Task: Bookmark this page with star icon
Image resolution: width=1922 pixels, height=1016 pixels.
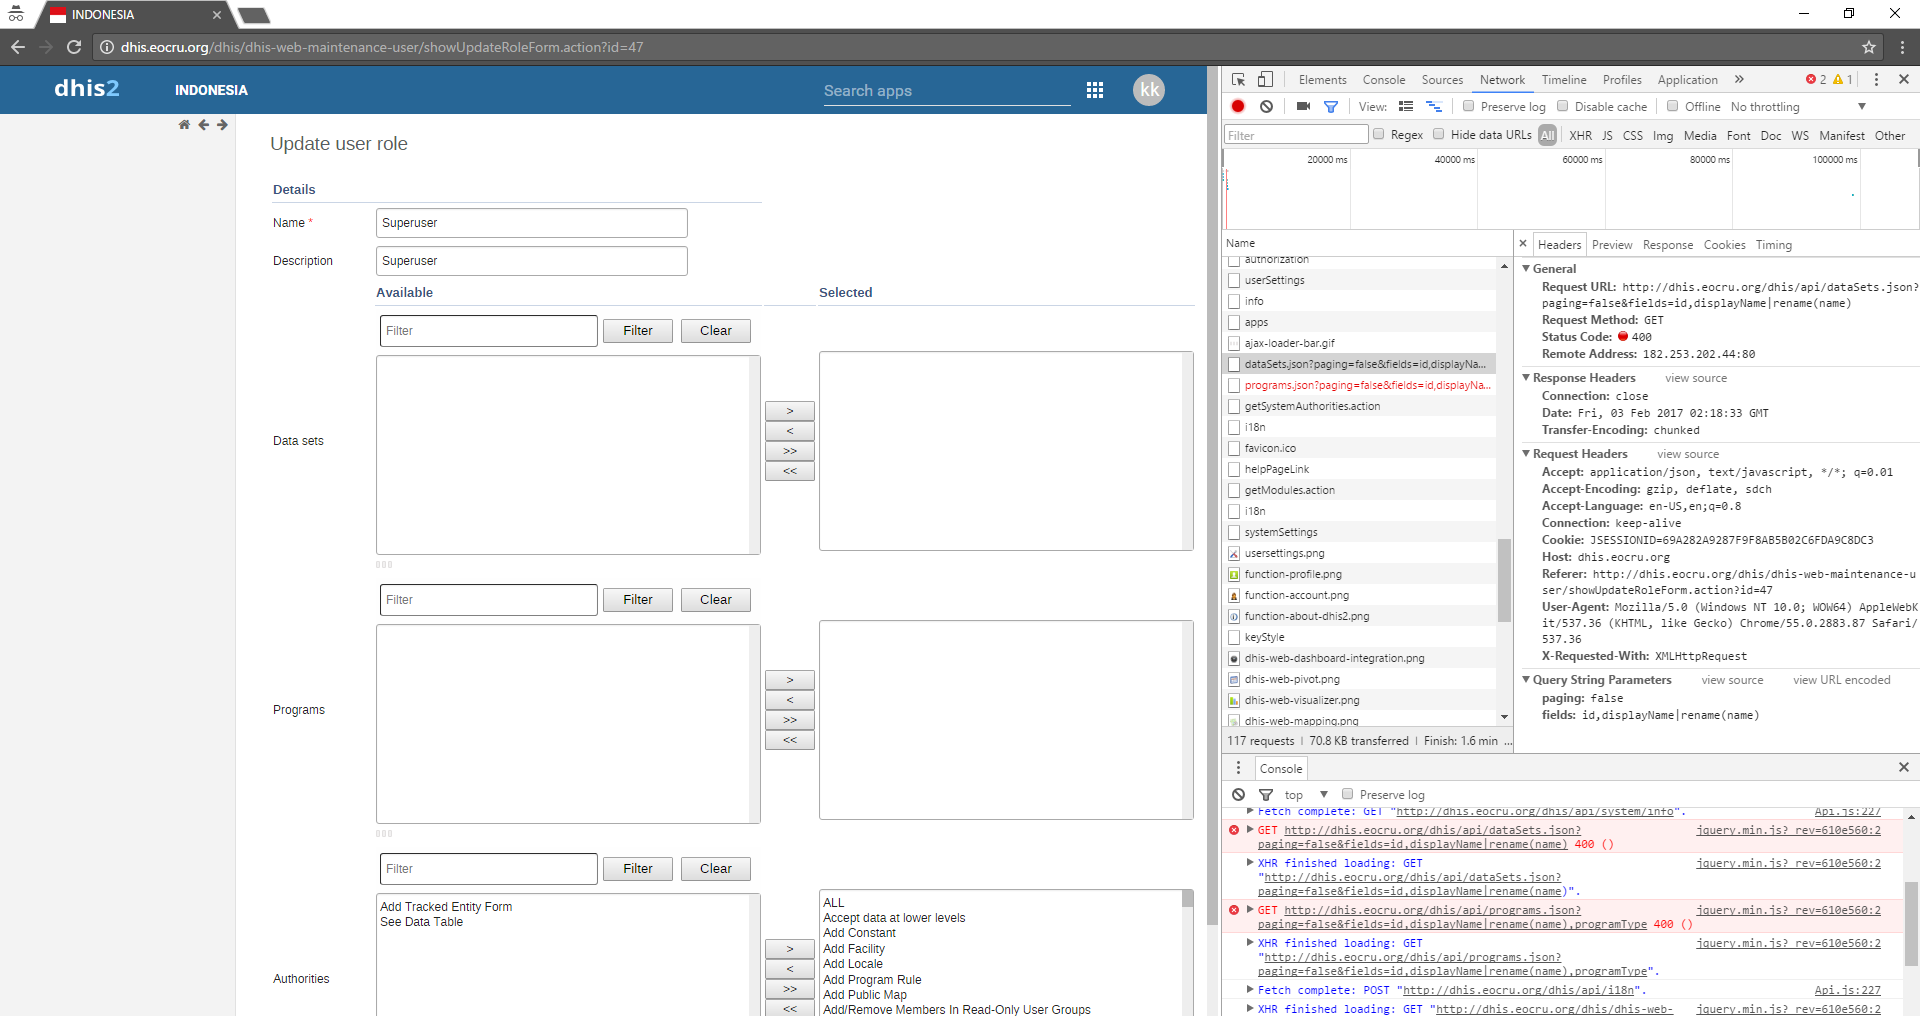Action: tap(1868, 47)
